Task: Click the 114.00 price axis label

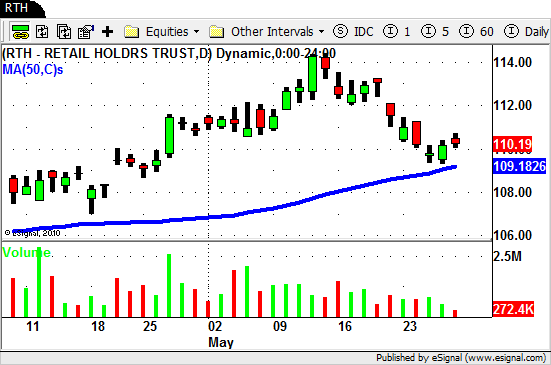Action: coord(513,63)
